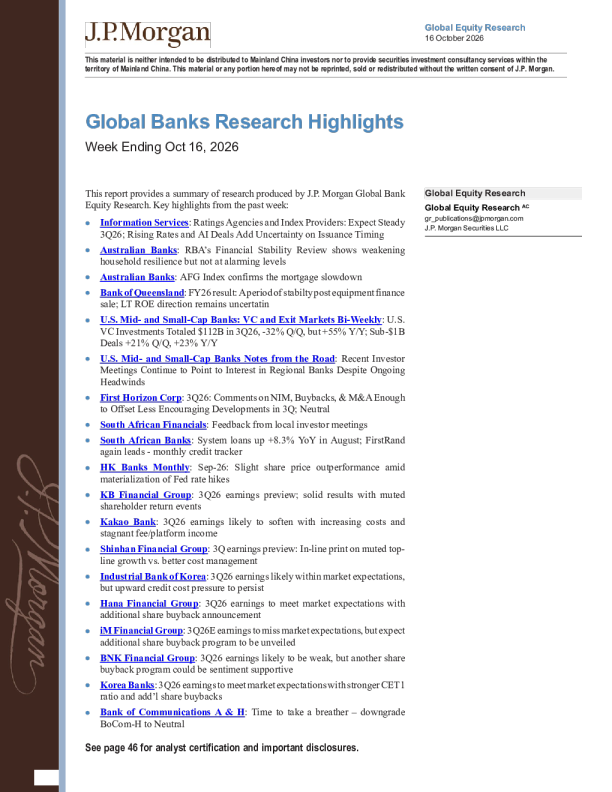Image resolution: width=612 pixels, height=792 pixels.
Task: Follow the Hana Financial Group link
Action: 149,604
